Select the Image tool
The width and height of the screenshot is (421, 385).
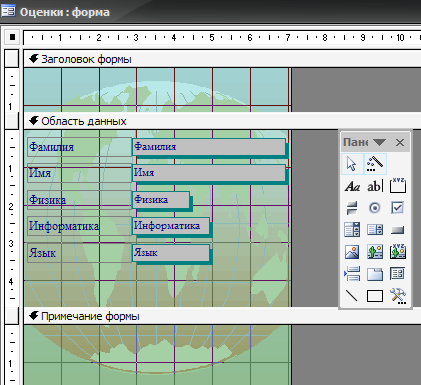pyautogui.click(x=352, y=252)
